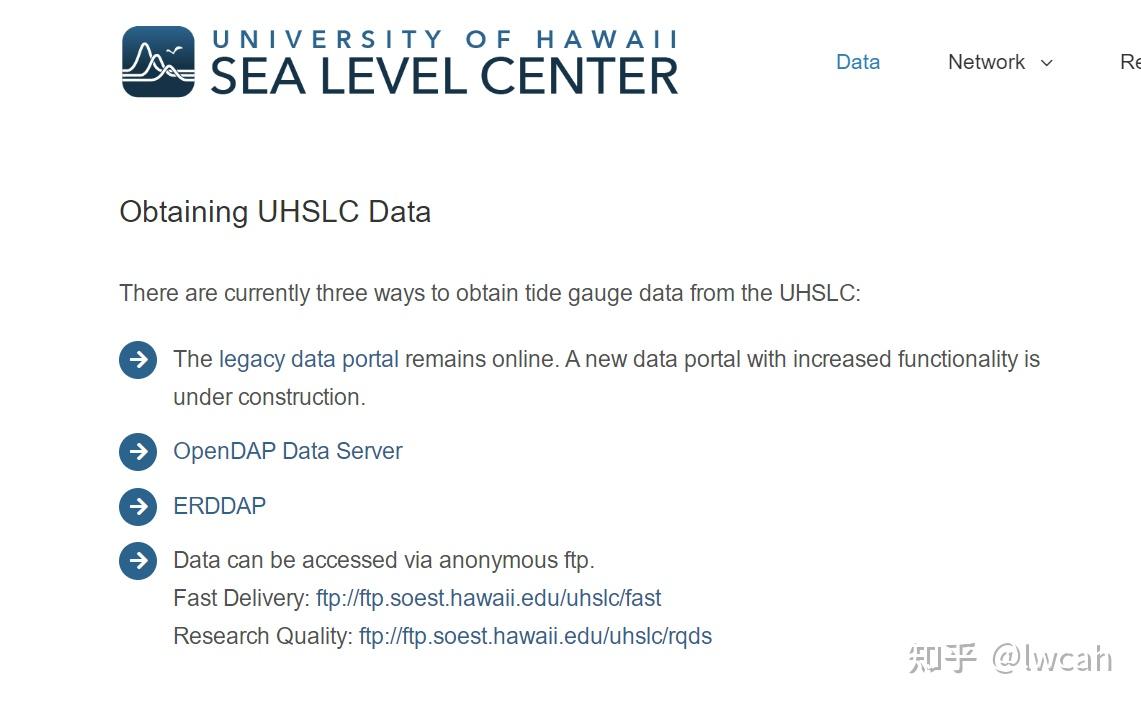Screen dimensions: 1141x704
Task: Click the 'three ways to obtain' intro sentence
Action: (490, 293)
